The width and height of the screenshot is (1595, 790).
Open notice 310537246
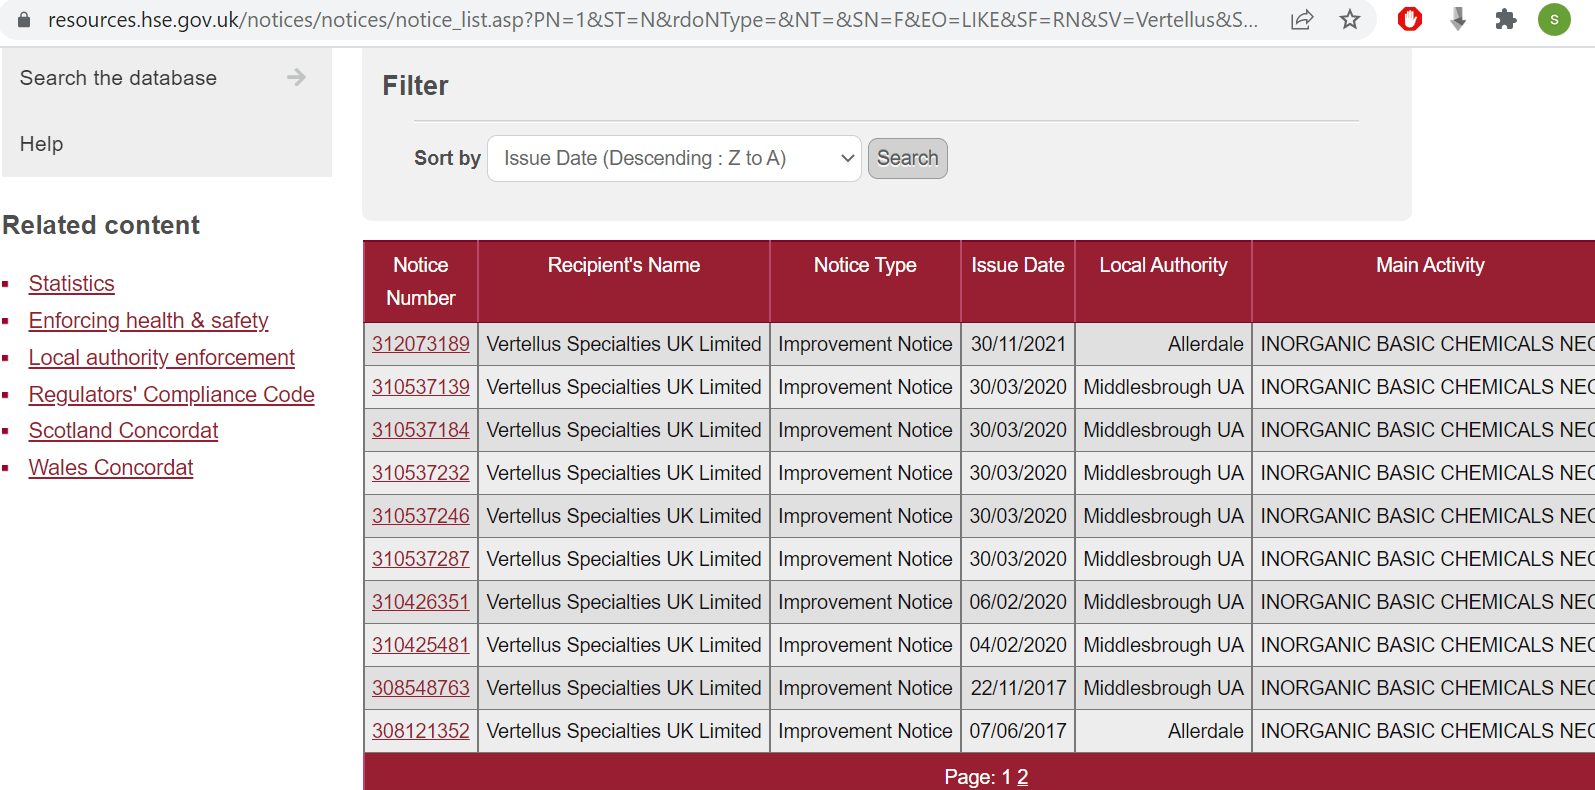point(421,516)
